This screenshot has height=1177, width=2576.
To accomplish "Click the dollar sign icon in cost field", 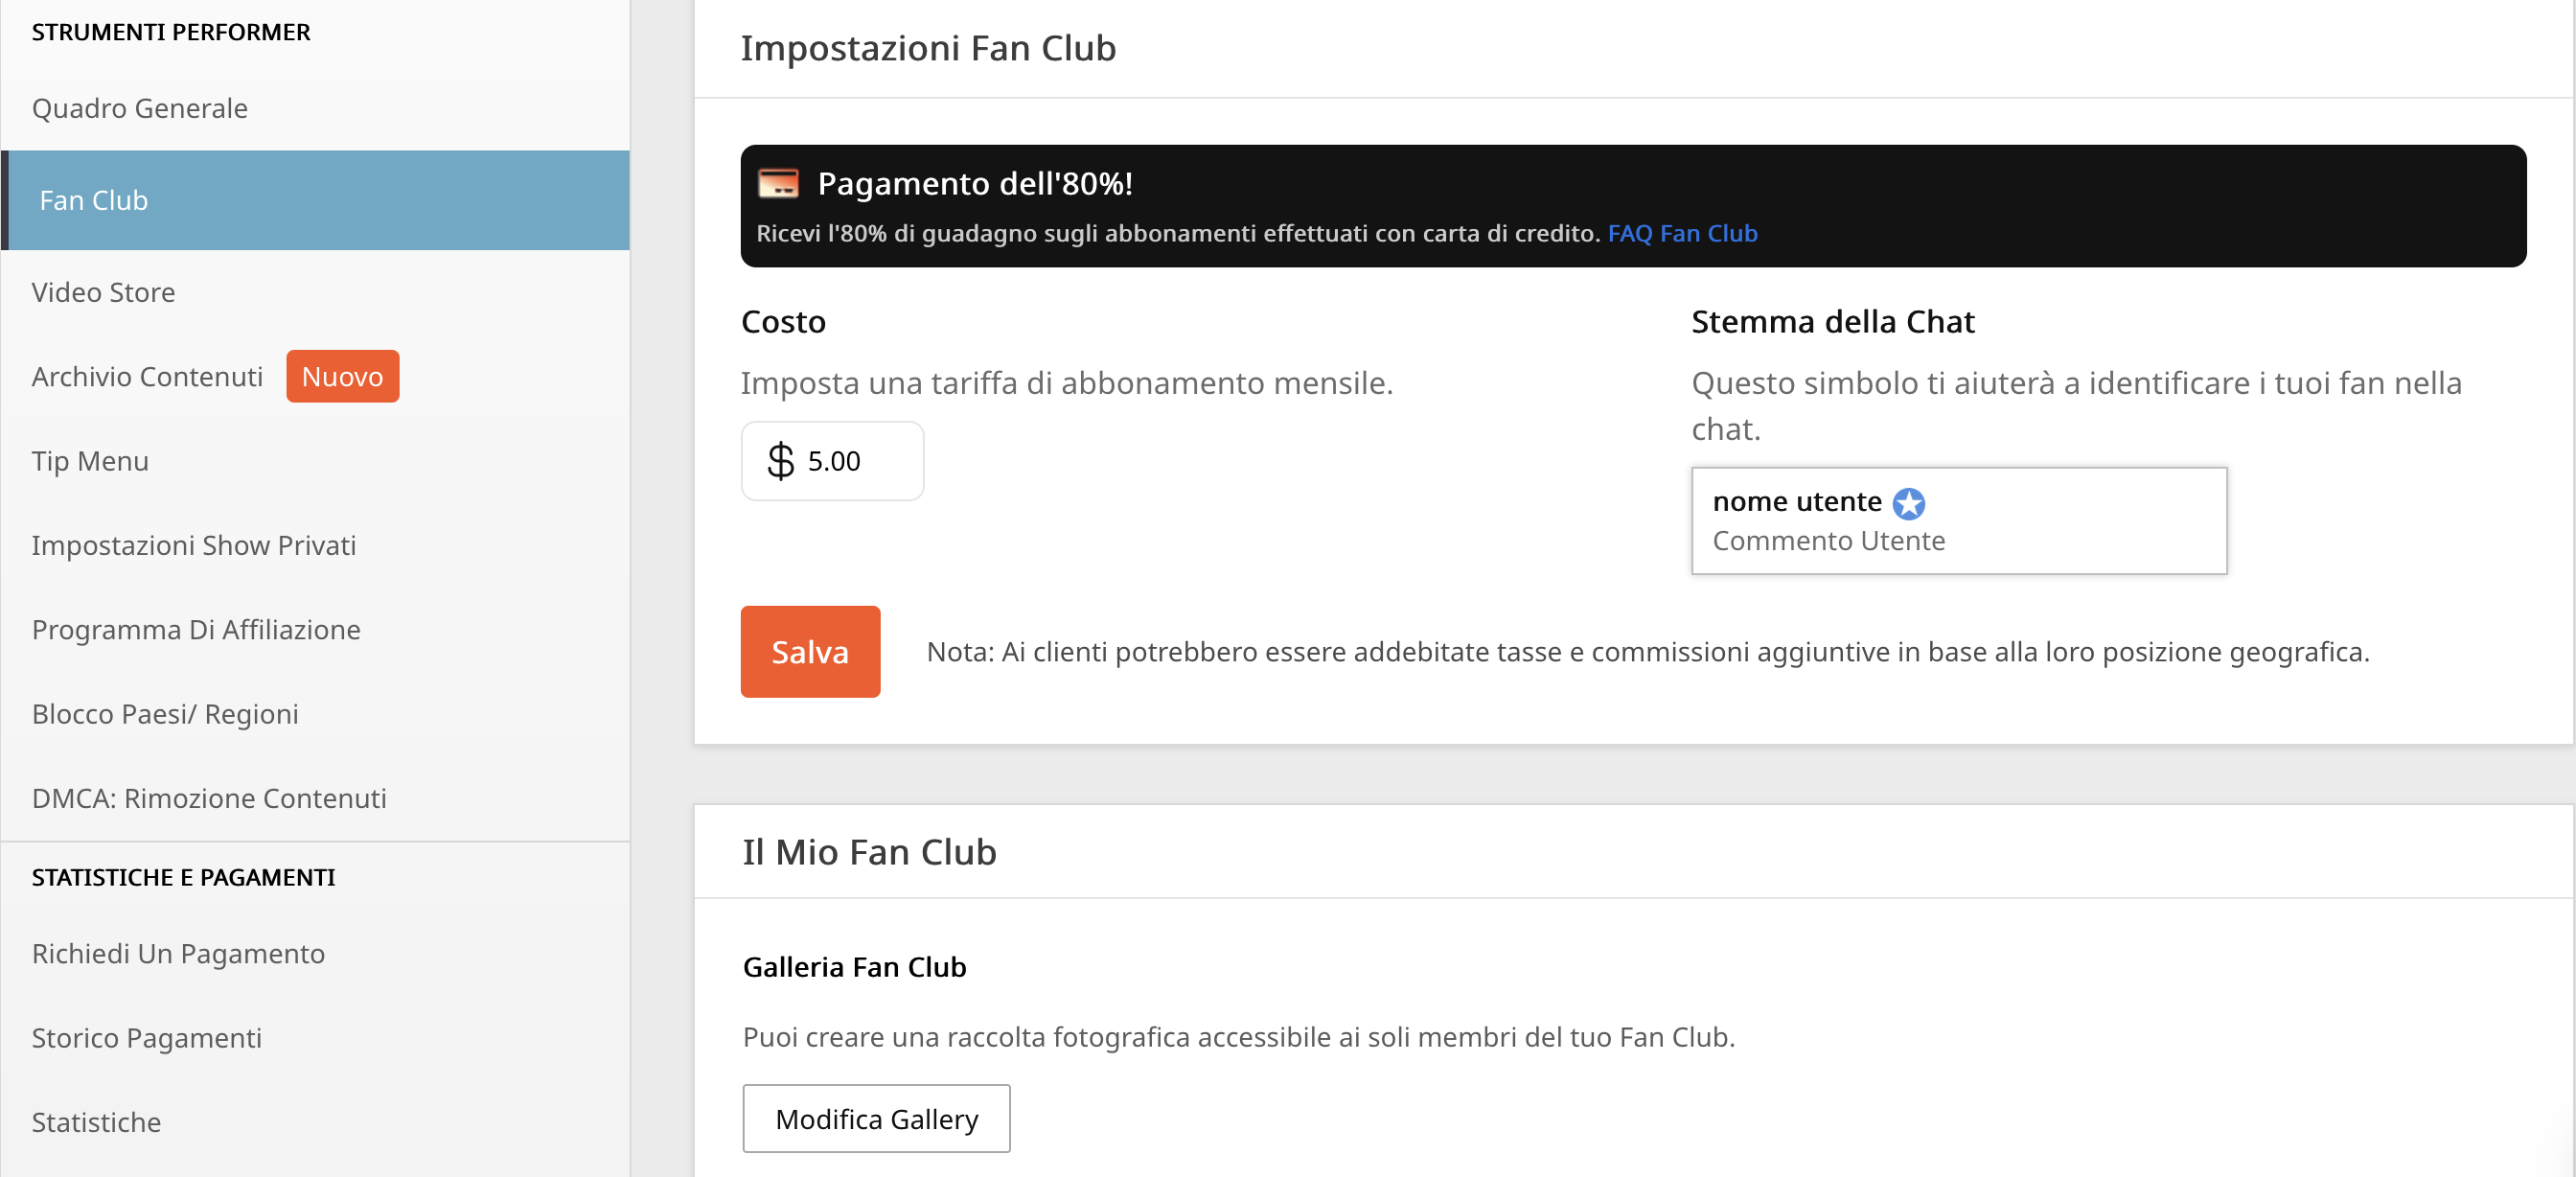I will (780, 461).
